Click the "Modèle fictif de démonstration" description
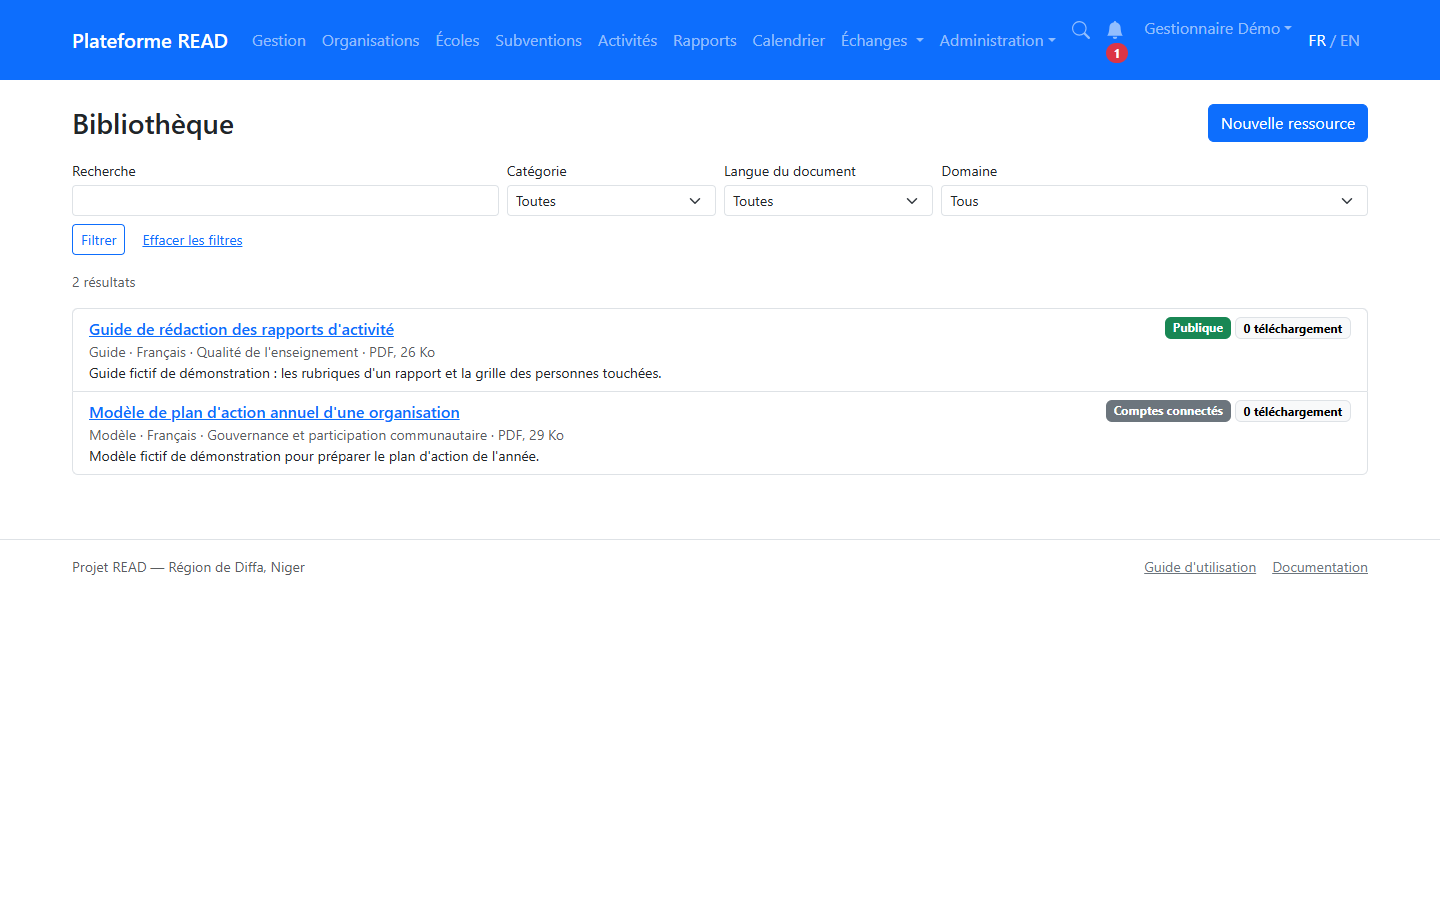Screen dimensions: 1440x900 click(314, 456)
